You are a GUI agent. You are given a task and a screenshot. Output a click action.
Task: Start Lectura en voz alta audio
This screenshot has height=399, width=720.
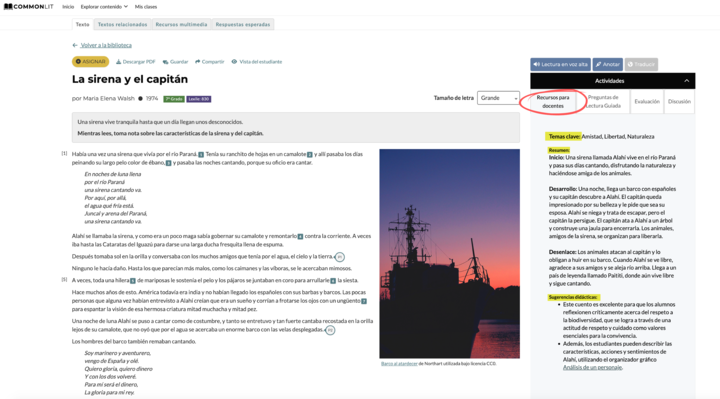pyautogui.click(x=560, y=64)
